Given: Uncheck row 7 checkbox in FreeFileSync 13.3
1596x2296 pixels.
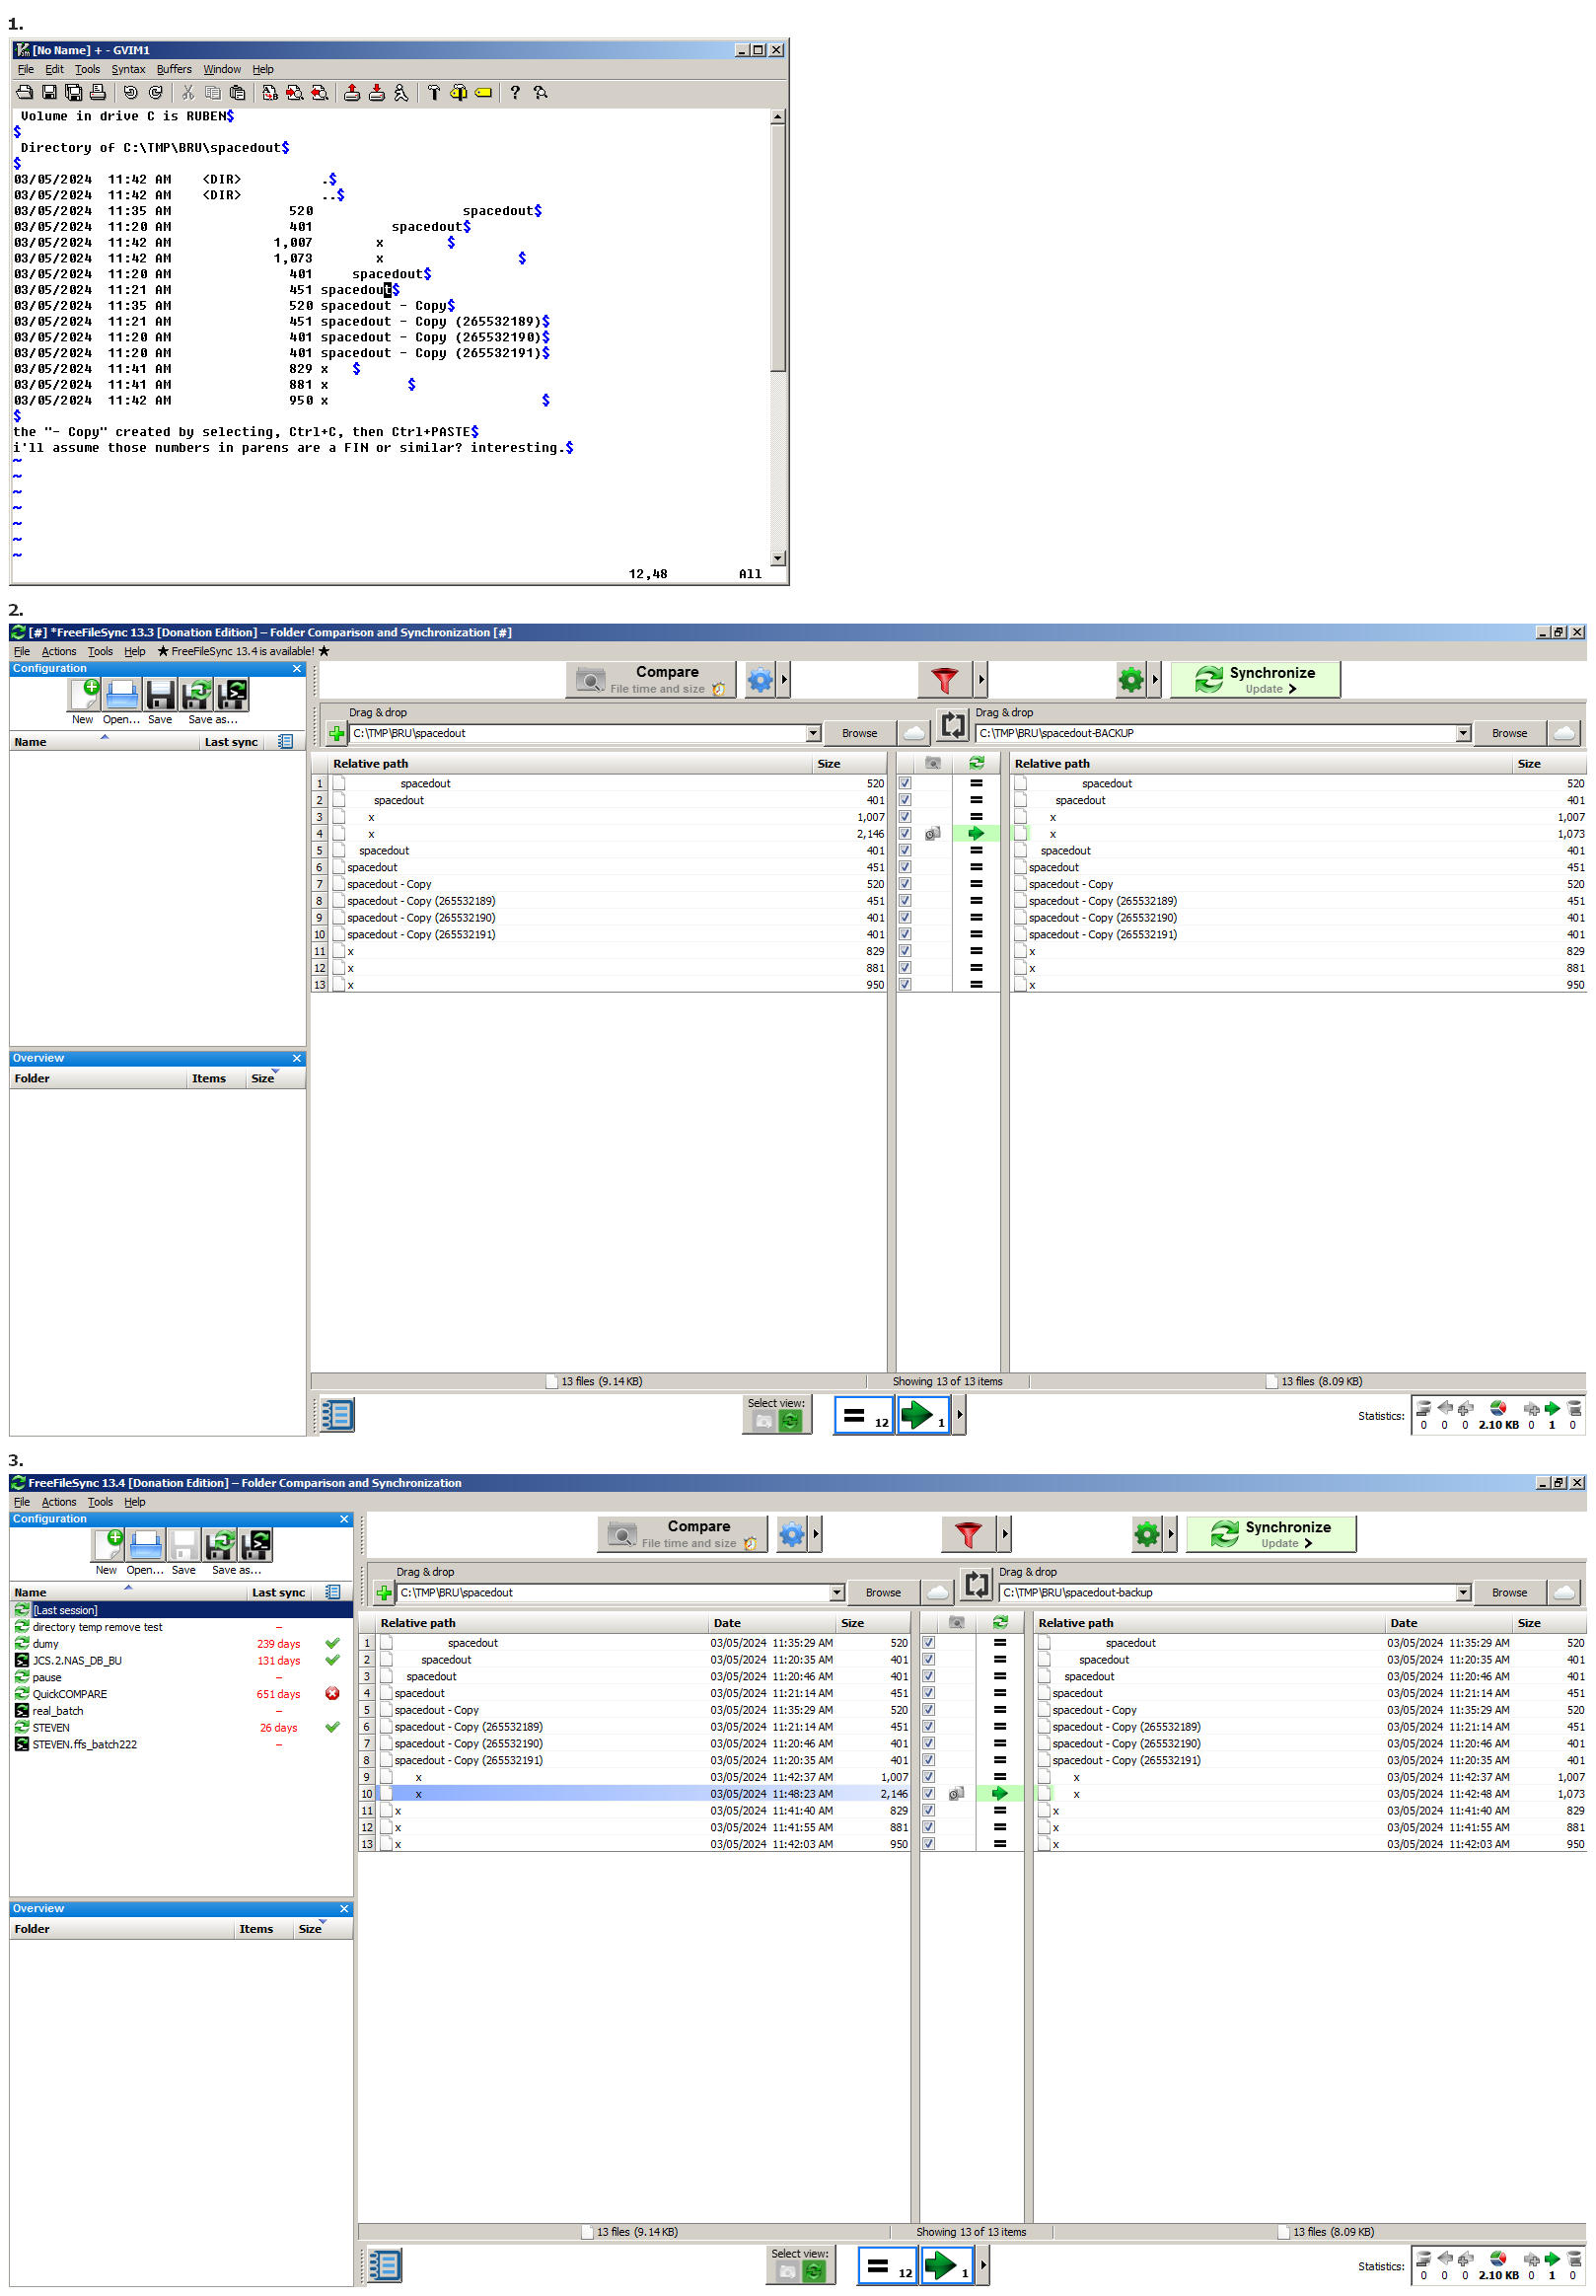Looking at the screenshot, I should coord(905,884).
